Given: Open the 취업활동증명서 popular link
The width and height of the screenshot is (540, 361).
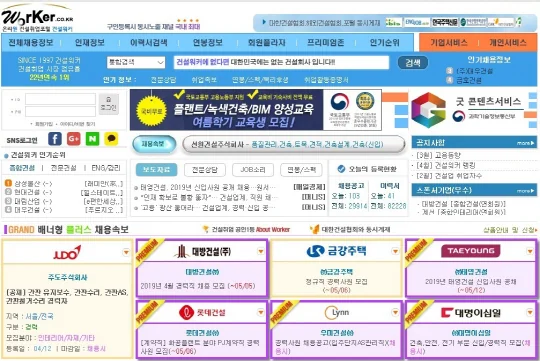Looking at the screenshot, I should click(326, 80).
